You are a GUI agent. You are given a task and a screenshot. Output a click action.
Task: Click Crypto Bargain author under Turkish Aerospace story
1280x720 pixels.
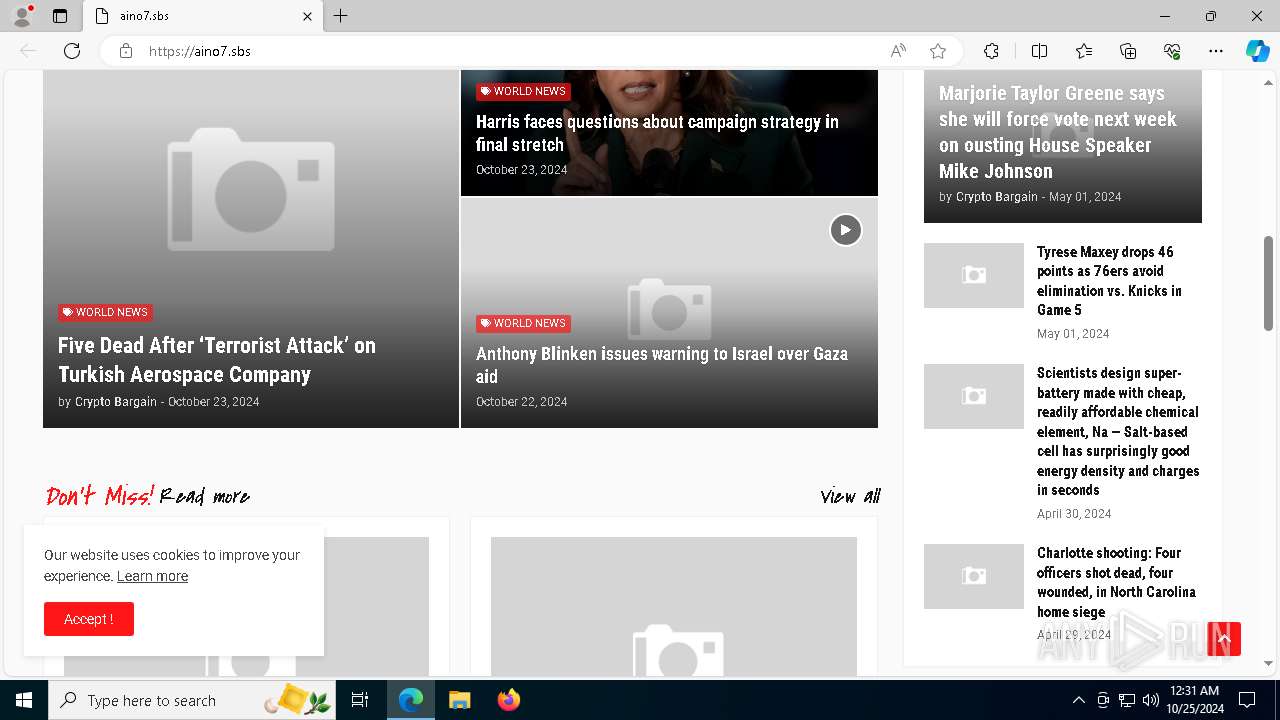116,402
